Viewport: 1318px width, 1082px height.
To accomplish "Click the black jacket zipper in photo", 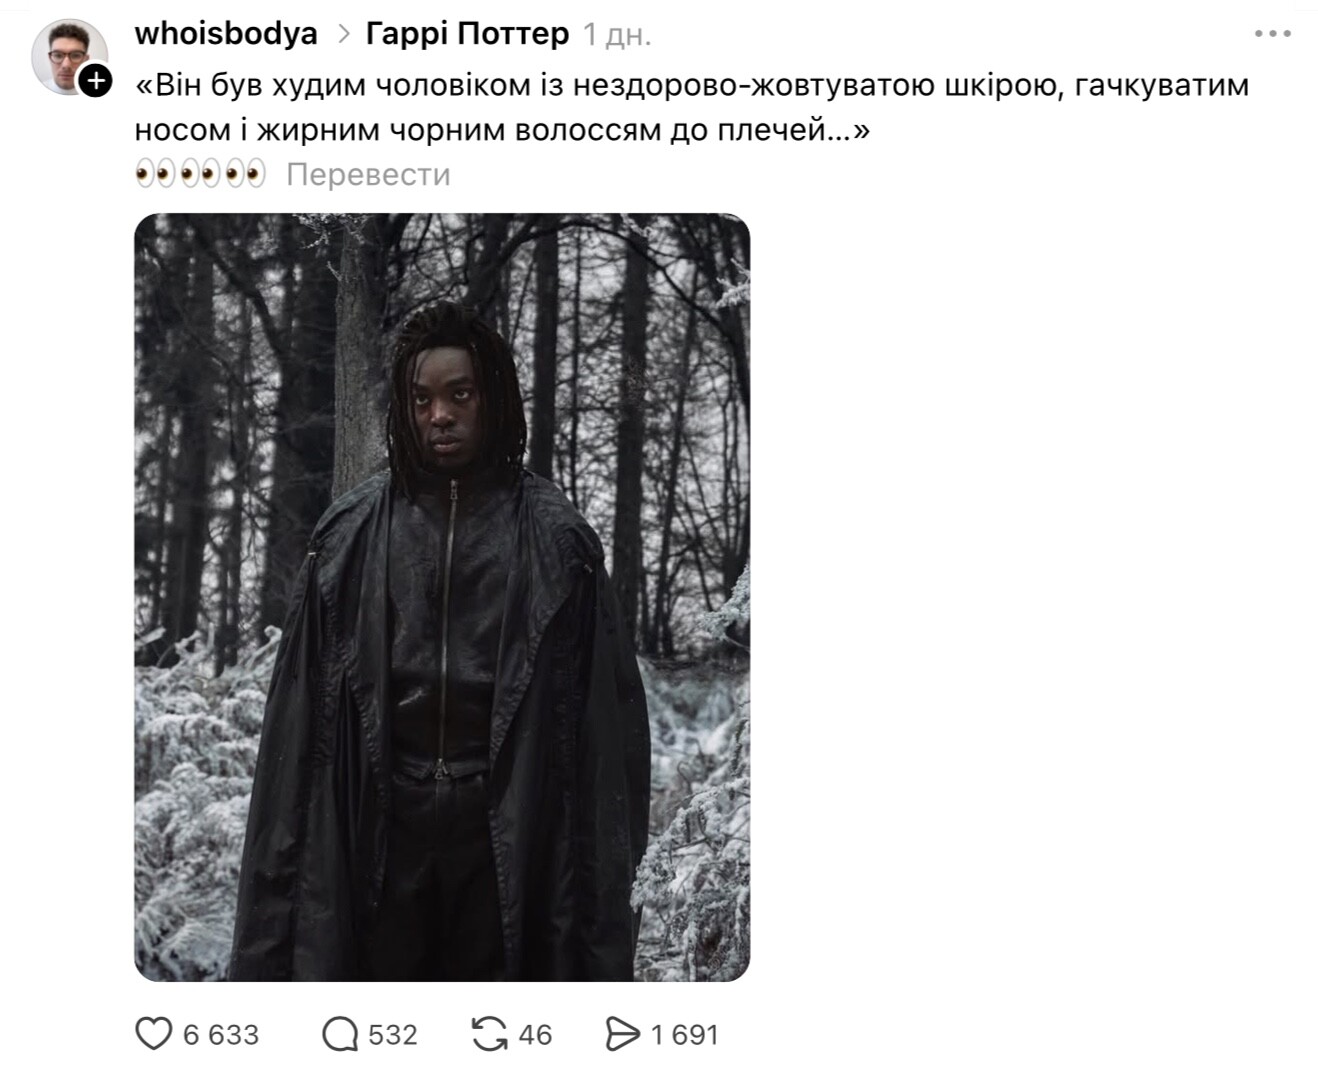I will [448, 620].
